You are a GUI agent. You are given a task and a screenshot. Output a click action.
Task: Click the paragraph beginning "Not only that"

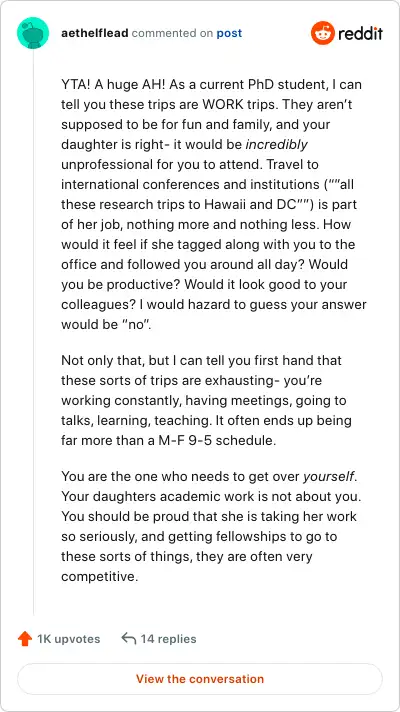[x=207, y=400]
